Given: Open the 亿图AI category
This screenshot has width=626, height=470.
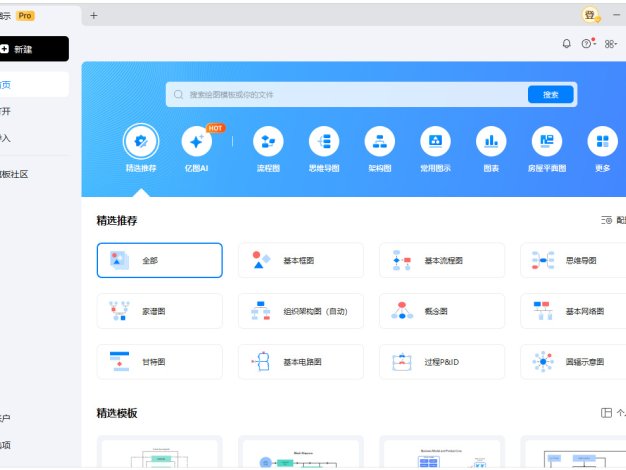Looking at the screenshot, I should [x=196, y=141].
